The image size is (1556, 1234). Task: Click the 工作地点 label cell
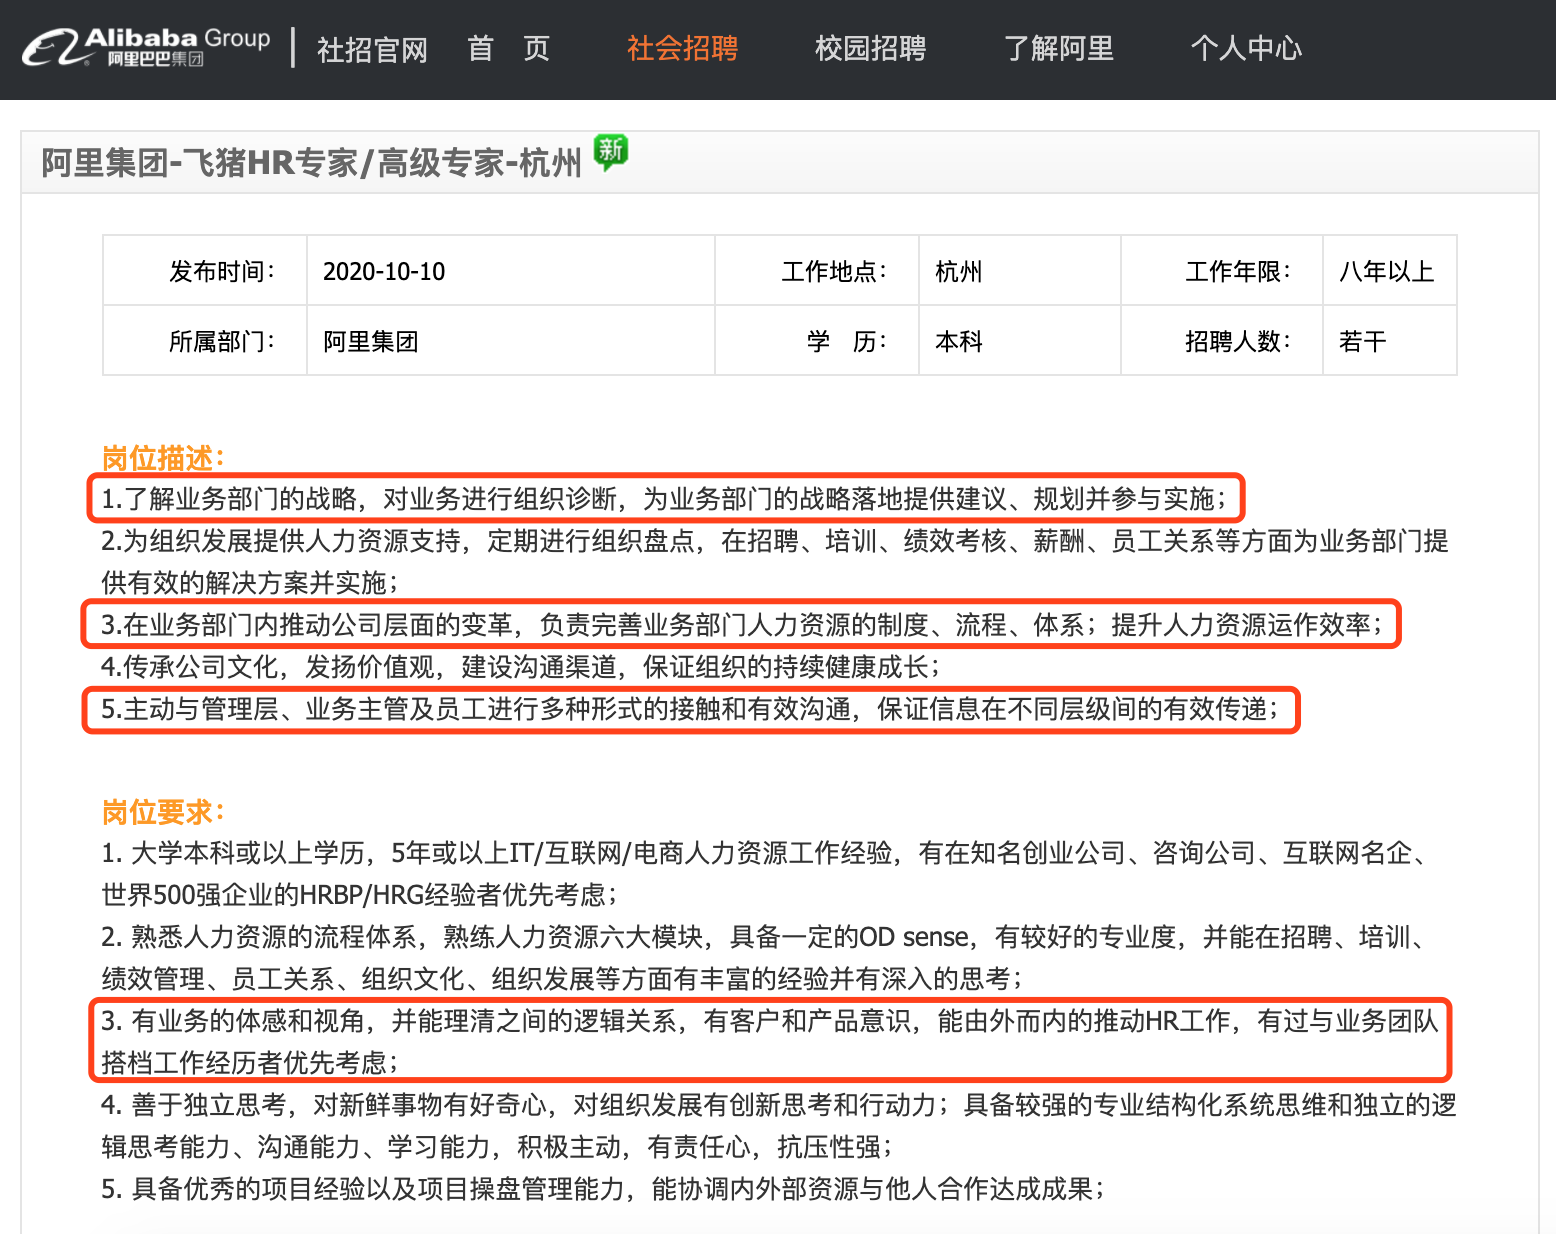[x=817, y=271]
